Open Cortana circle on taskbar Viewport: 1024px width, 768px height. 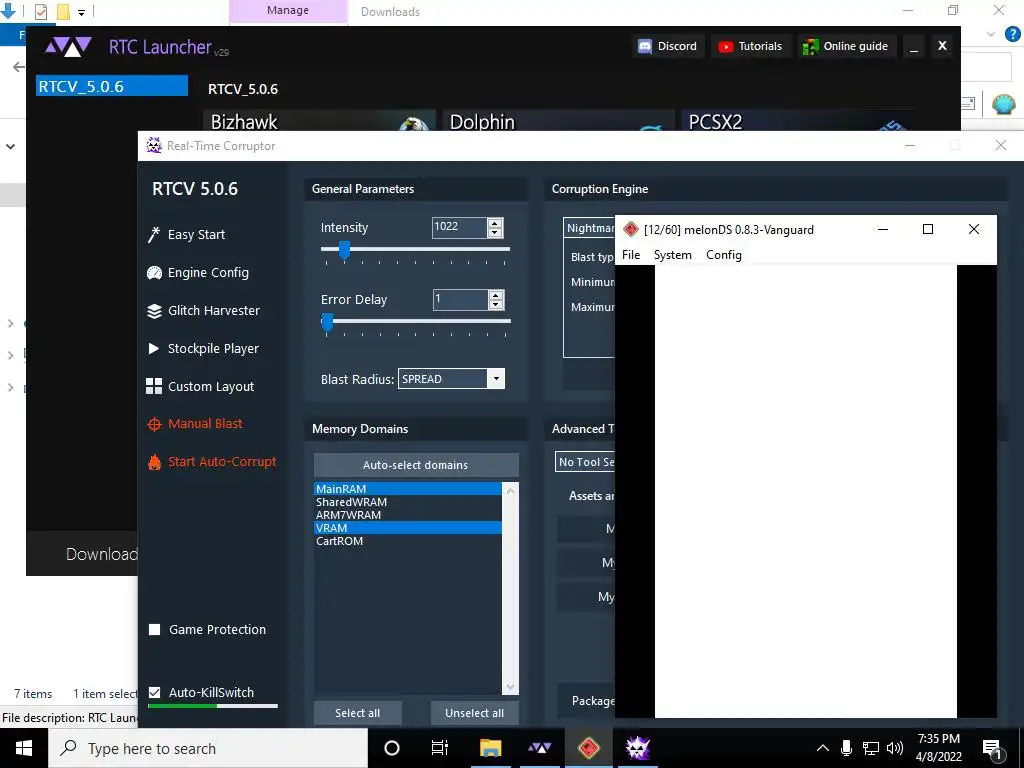392,748
